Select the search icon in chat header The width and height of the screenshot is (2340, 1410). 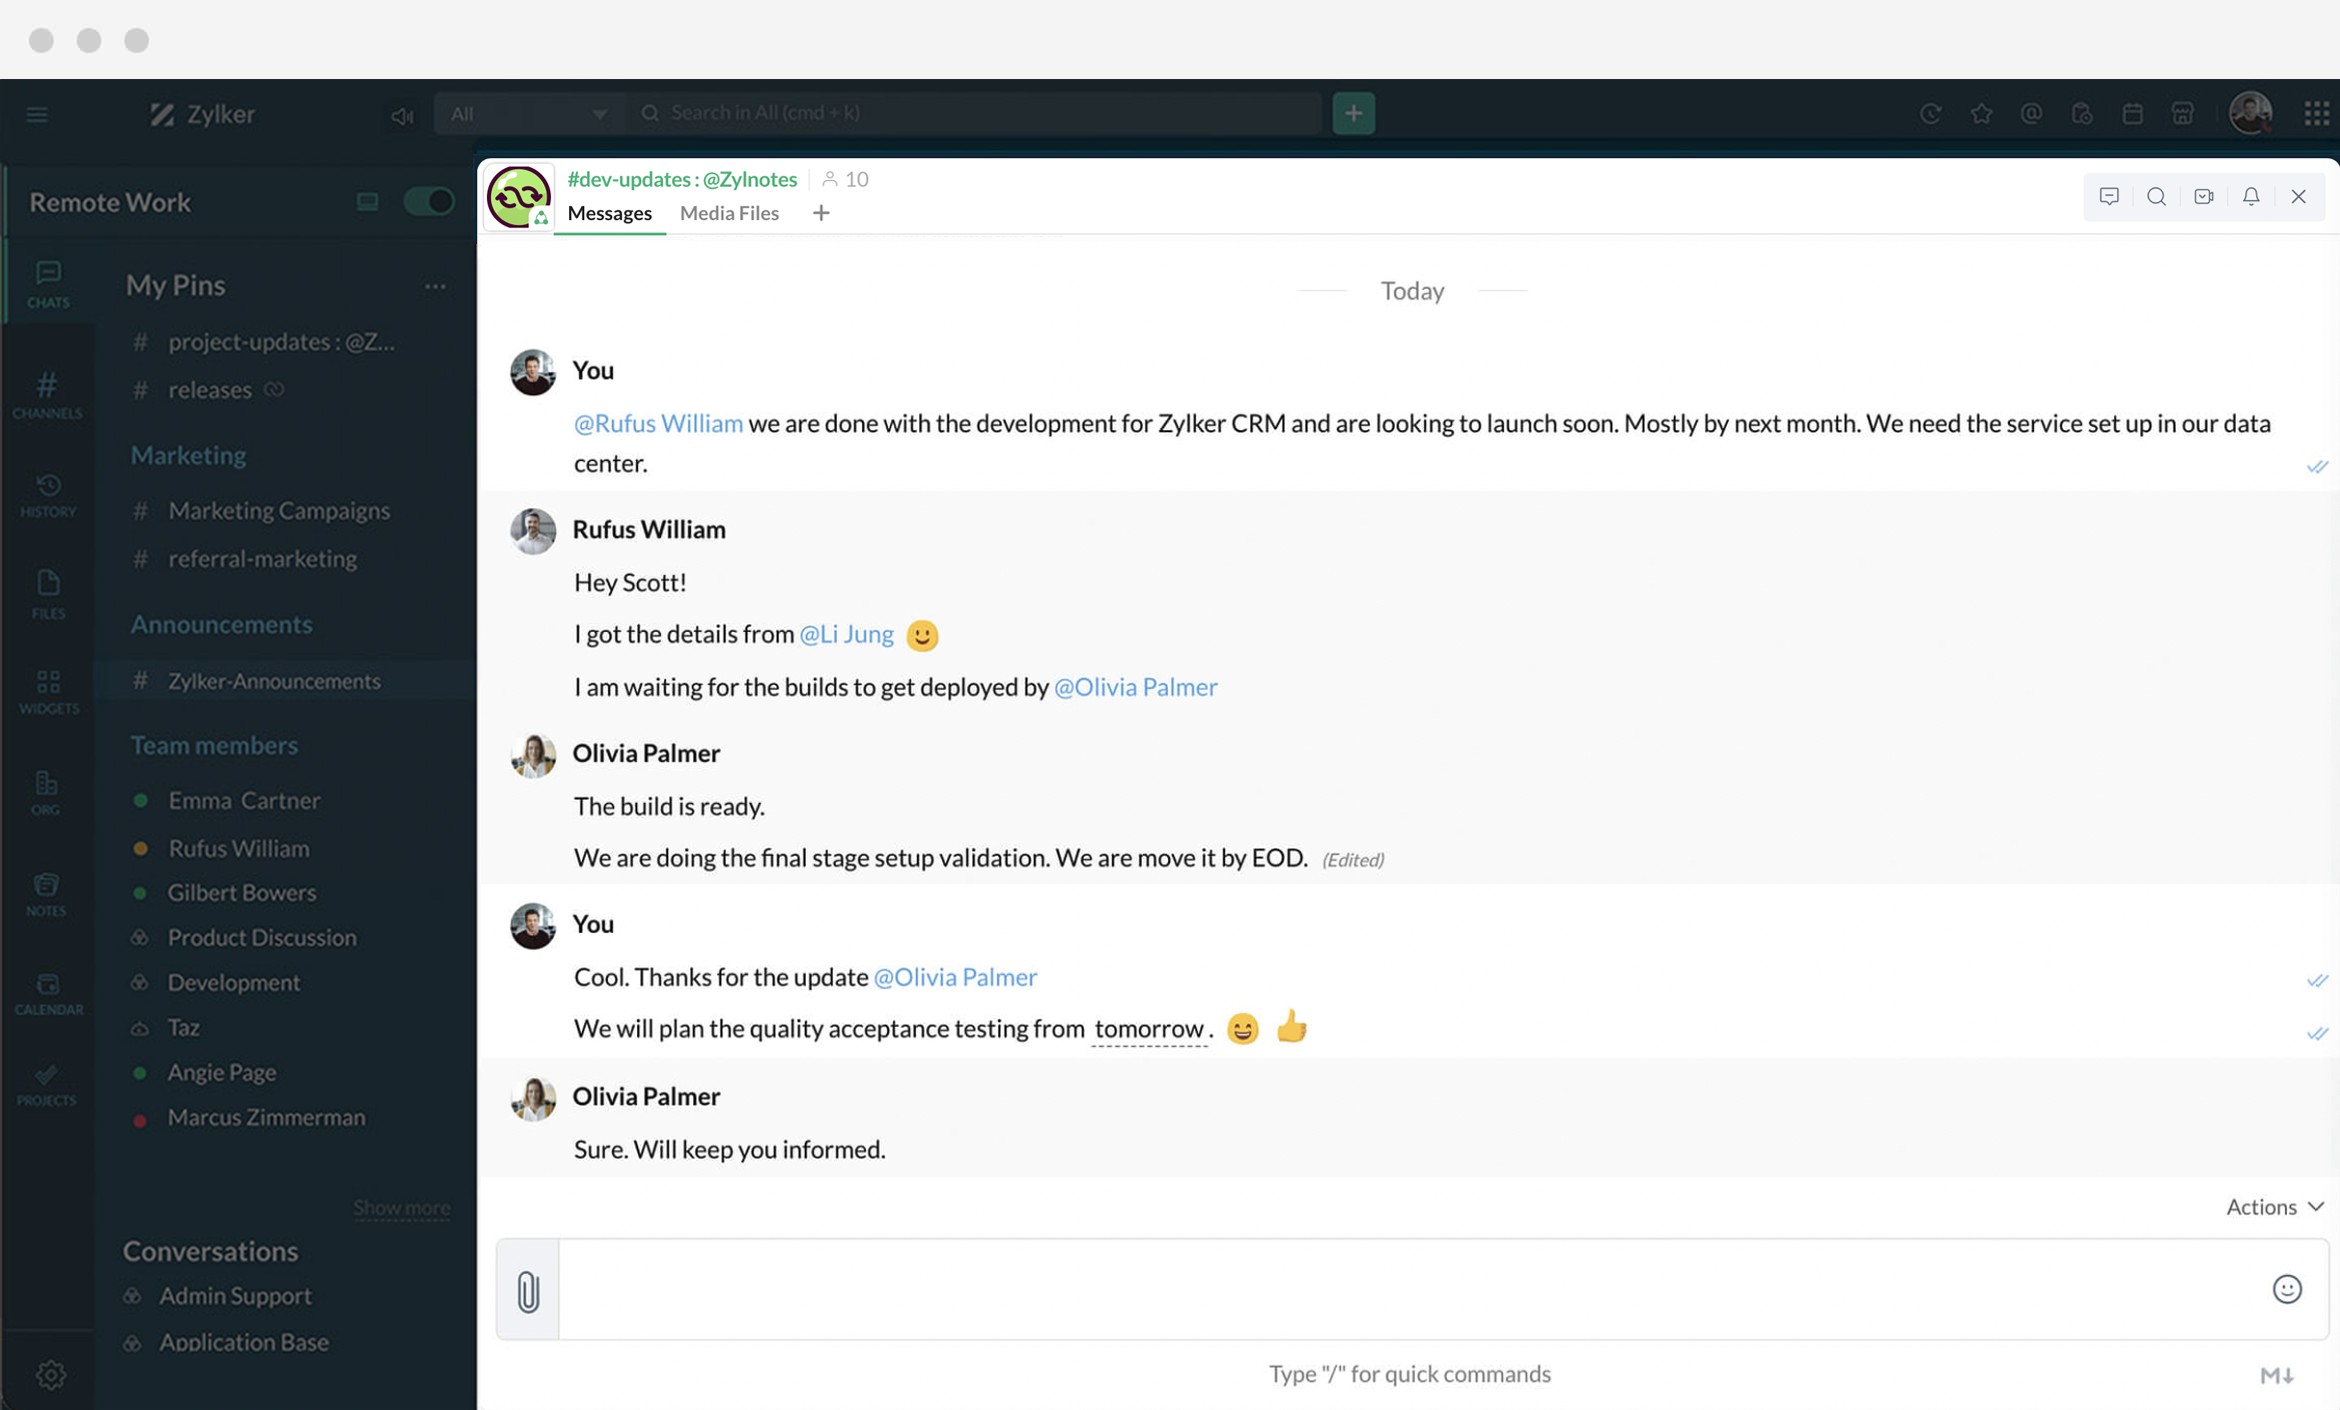point(2158,194)
